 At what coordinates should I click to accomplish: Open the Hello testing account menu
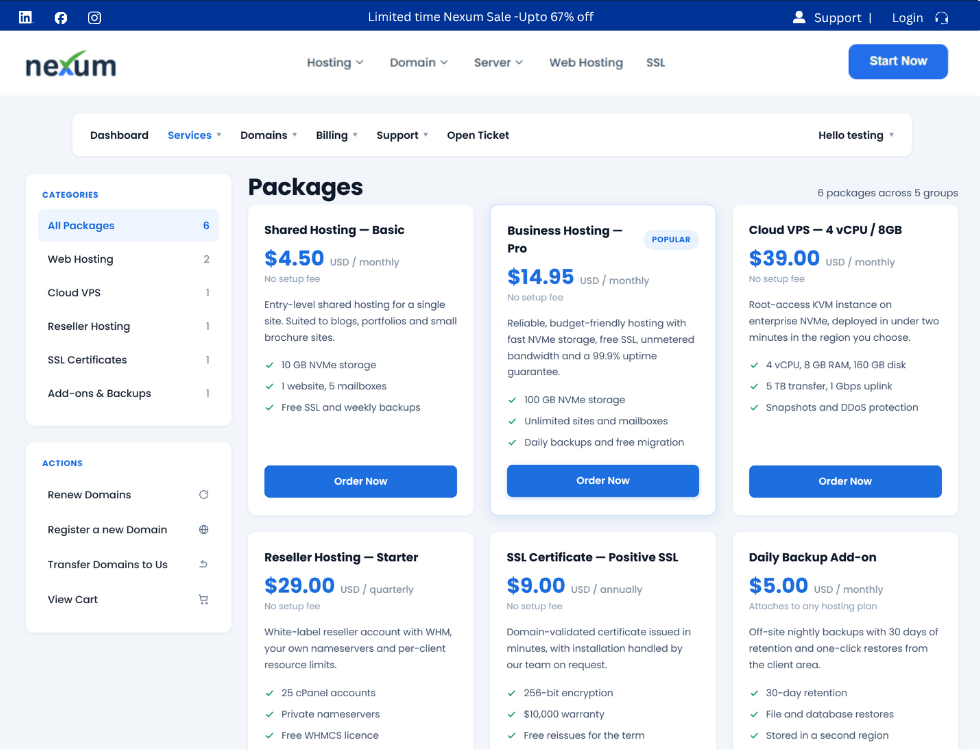tap(856, 135)
